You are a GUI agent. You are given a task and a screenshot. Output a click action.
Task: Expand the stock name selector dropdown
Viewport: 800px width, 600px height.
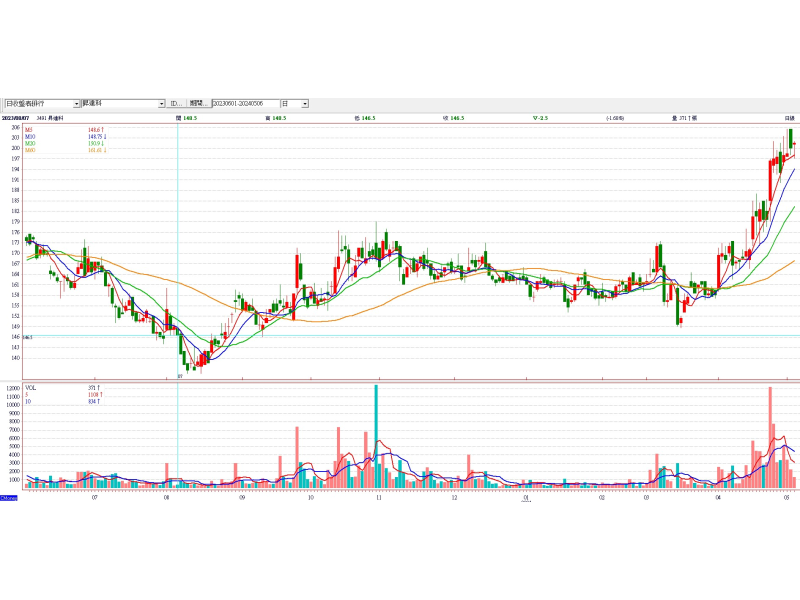point(161,103)
